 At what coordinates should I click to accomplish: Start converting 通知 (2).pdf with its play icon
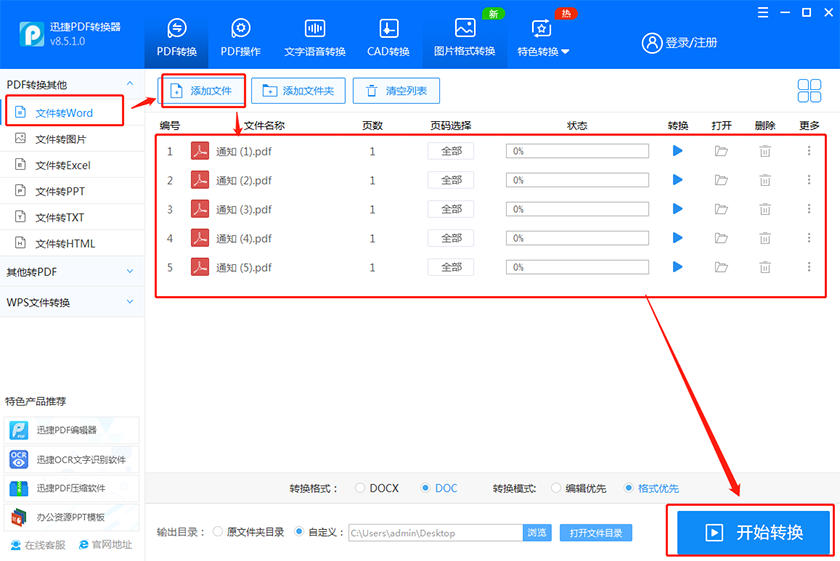coord(678,180)
